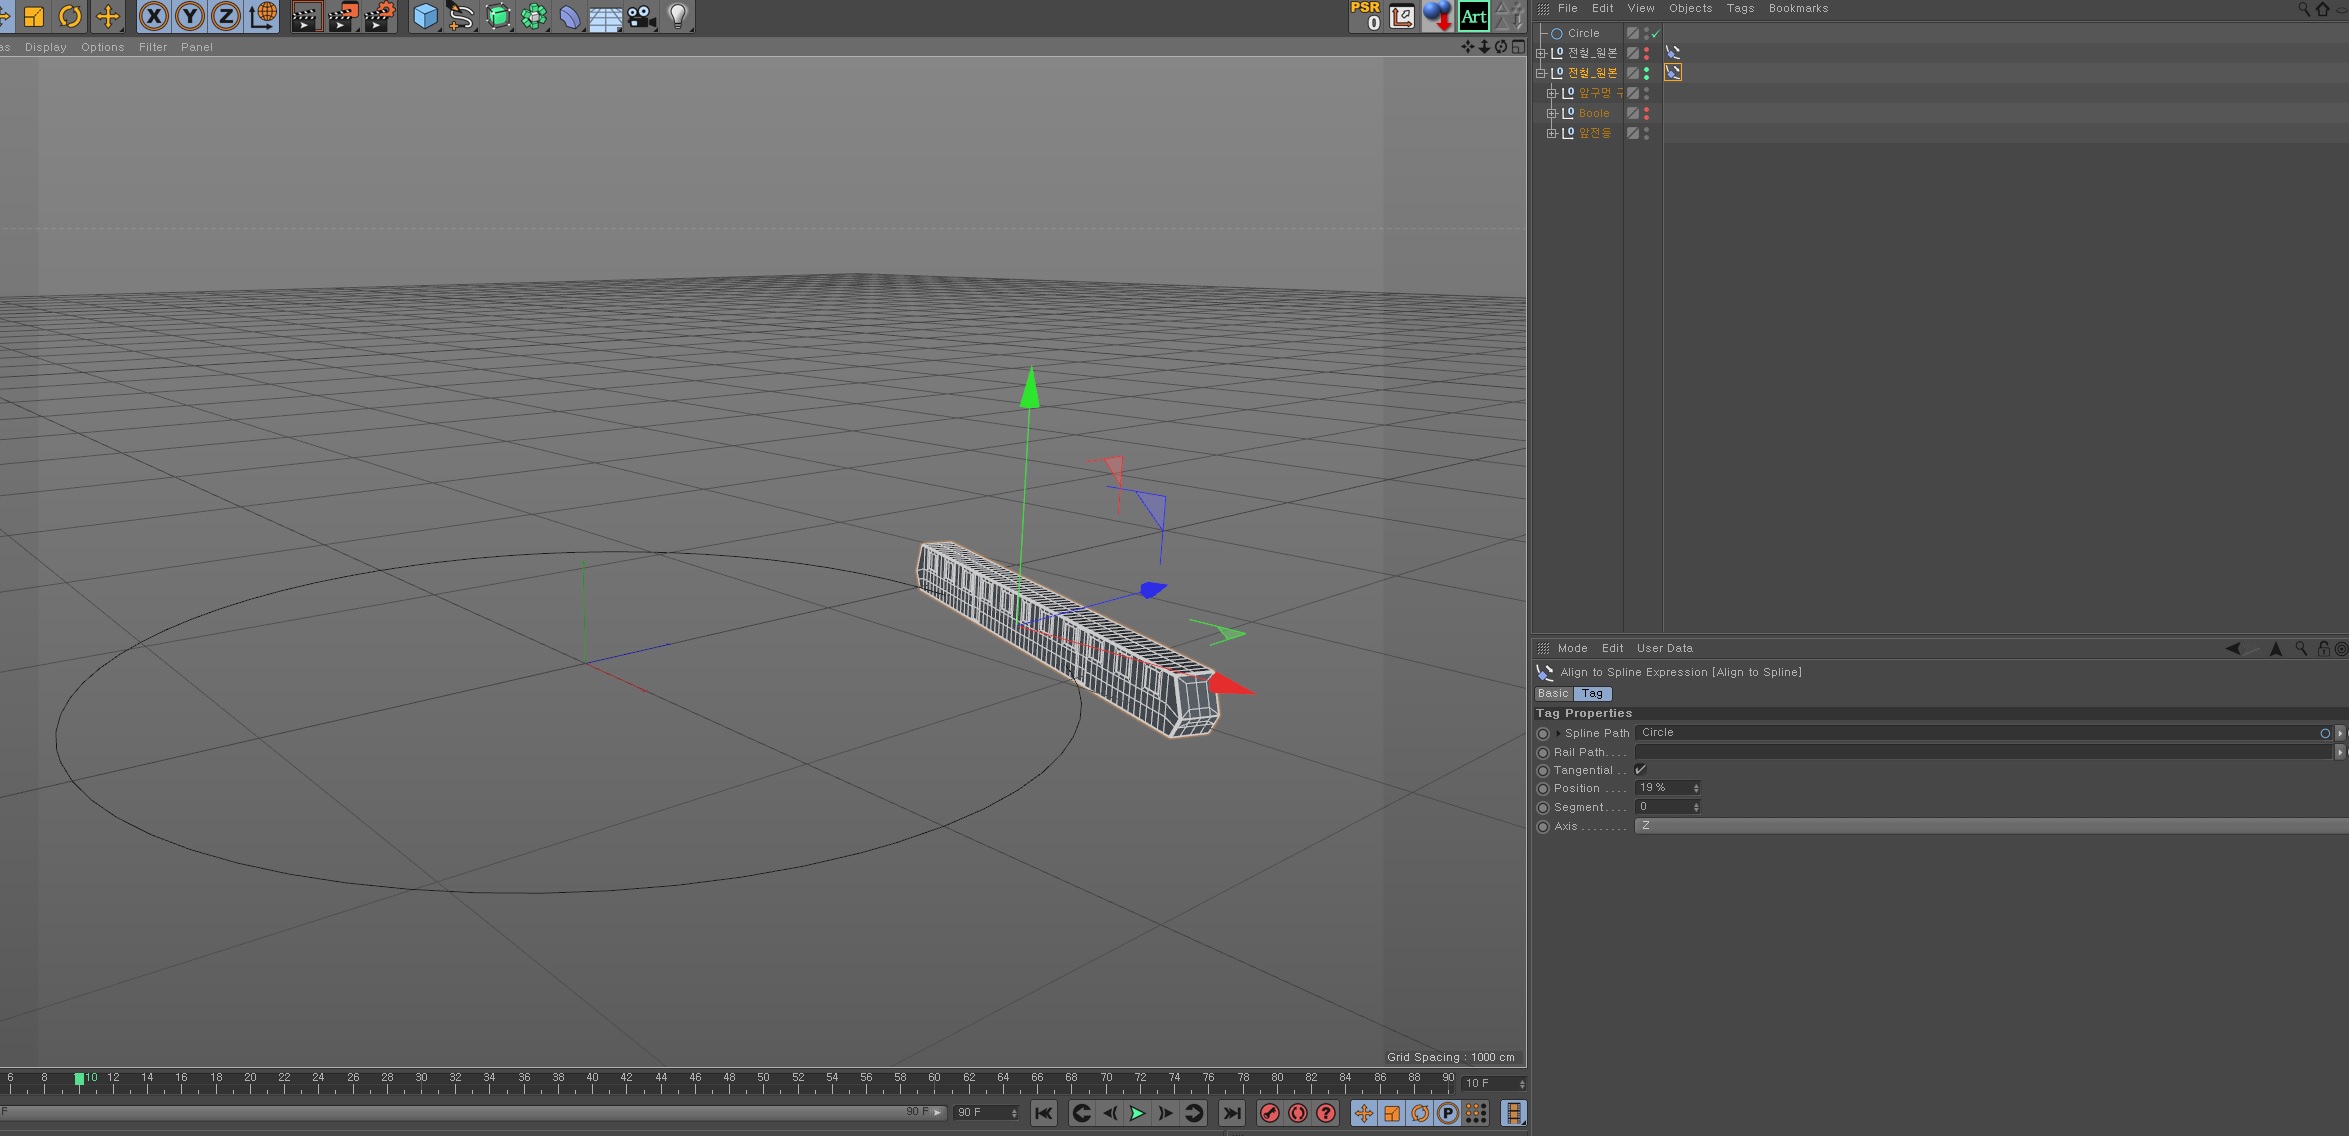Open the Render Settings clapperboard gear icon

point(380,16)
